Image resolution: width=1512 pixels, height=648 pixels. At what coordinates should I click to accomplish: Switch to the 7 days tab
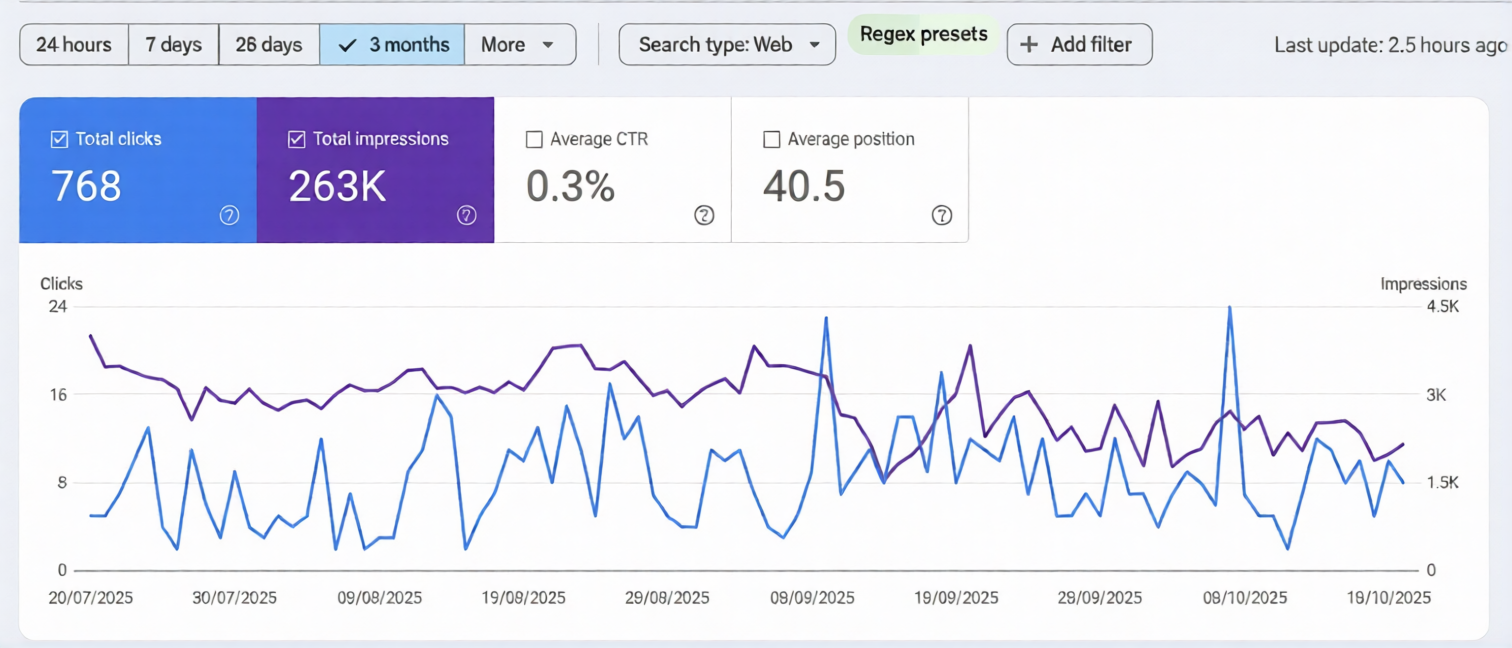(173, 44)
